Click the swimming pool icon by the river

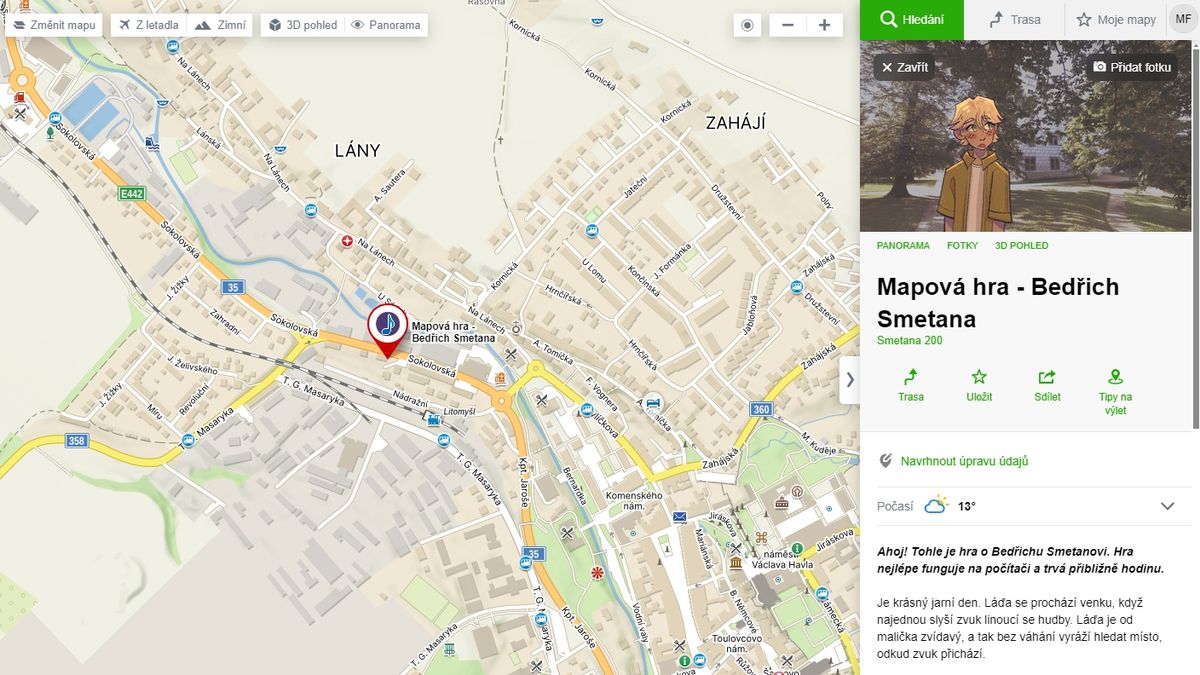pos(150,143)
